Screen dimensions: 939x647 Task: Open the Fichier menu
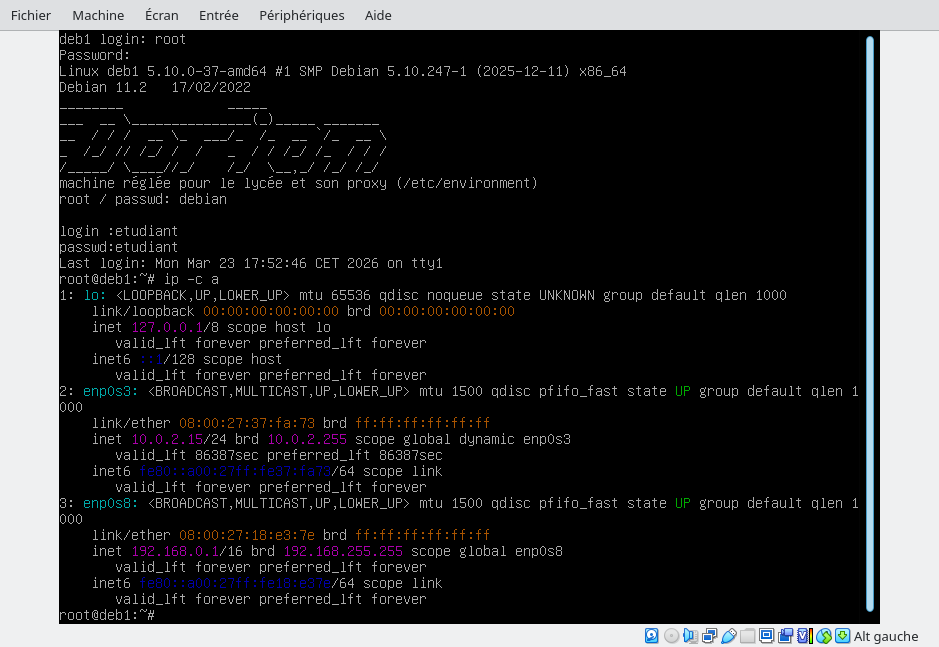click(x=31, y=15)
